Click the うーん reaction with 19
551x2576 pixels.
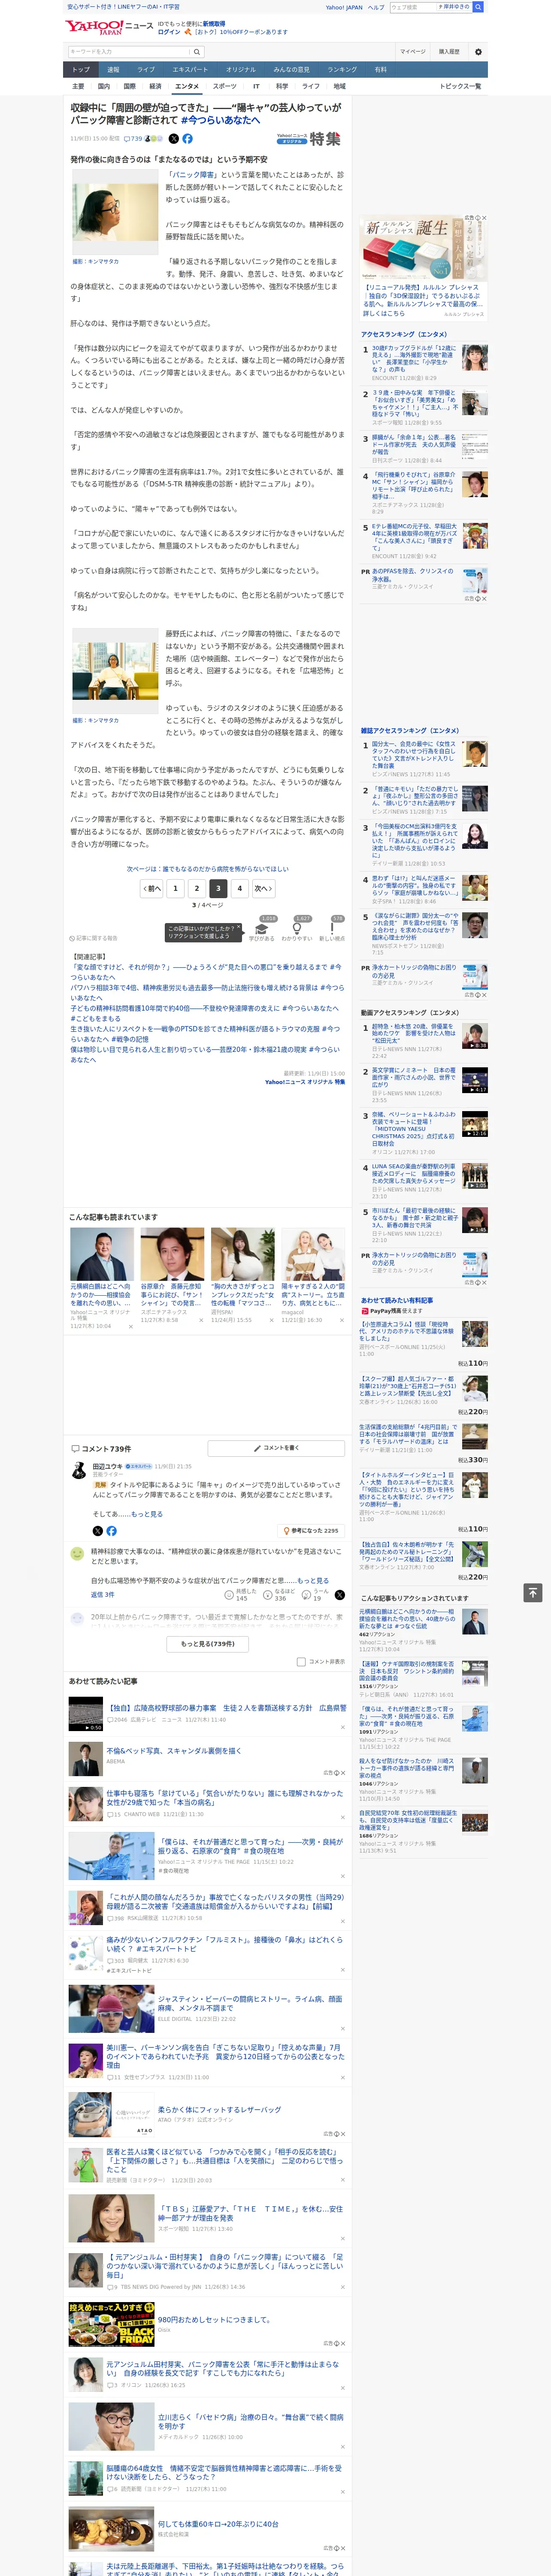click(x=316, y=1595)
